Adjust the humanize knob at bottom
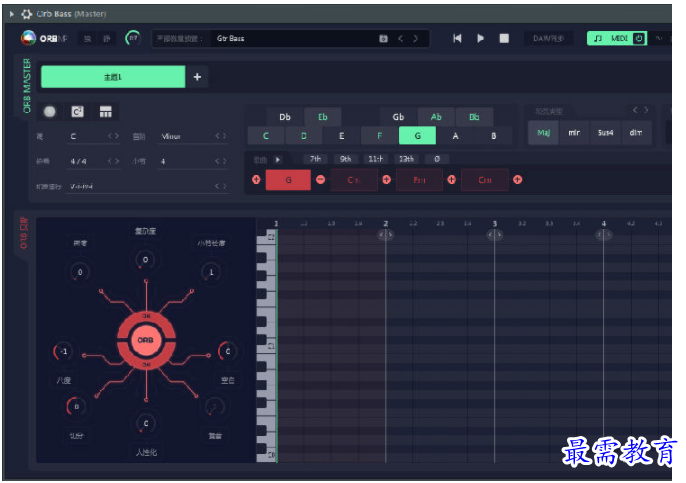The image size is (686, 483). [146, 423]
